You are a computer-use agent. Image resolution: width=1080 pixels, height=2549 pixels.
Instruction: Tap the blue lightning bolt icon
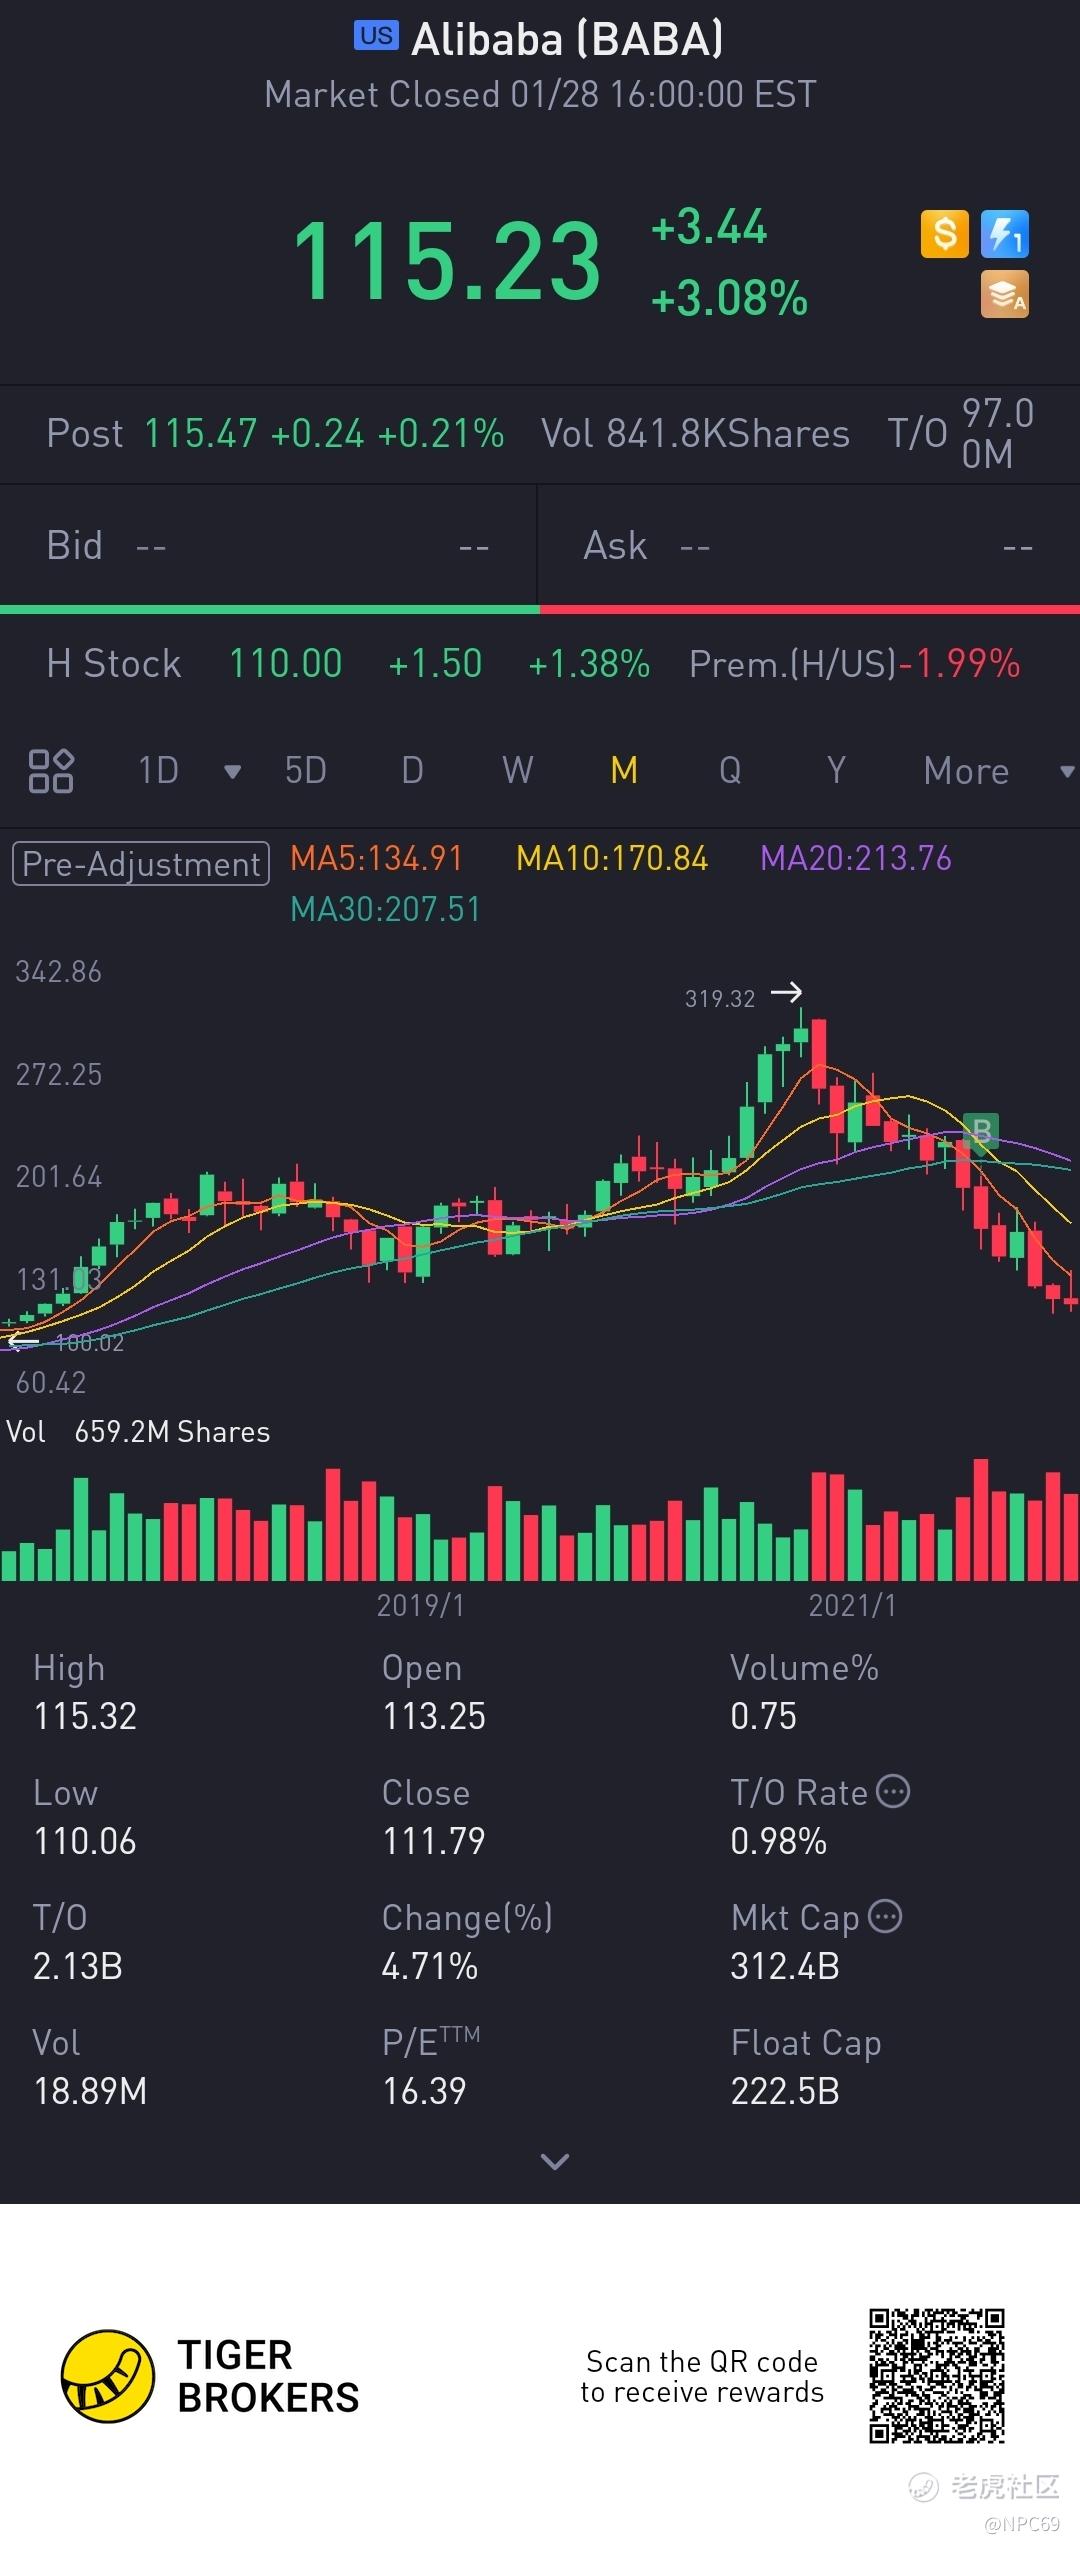coord(1005,235)
